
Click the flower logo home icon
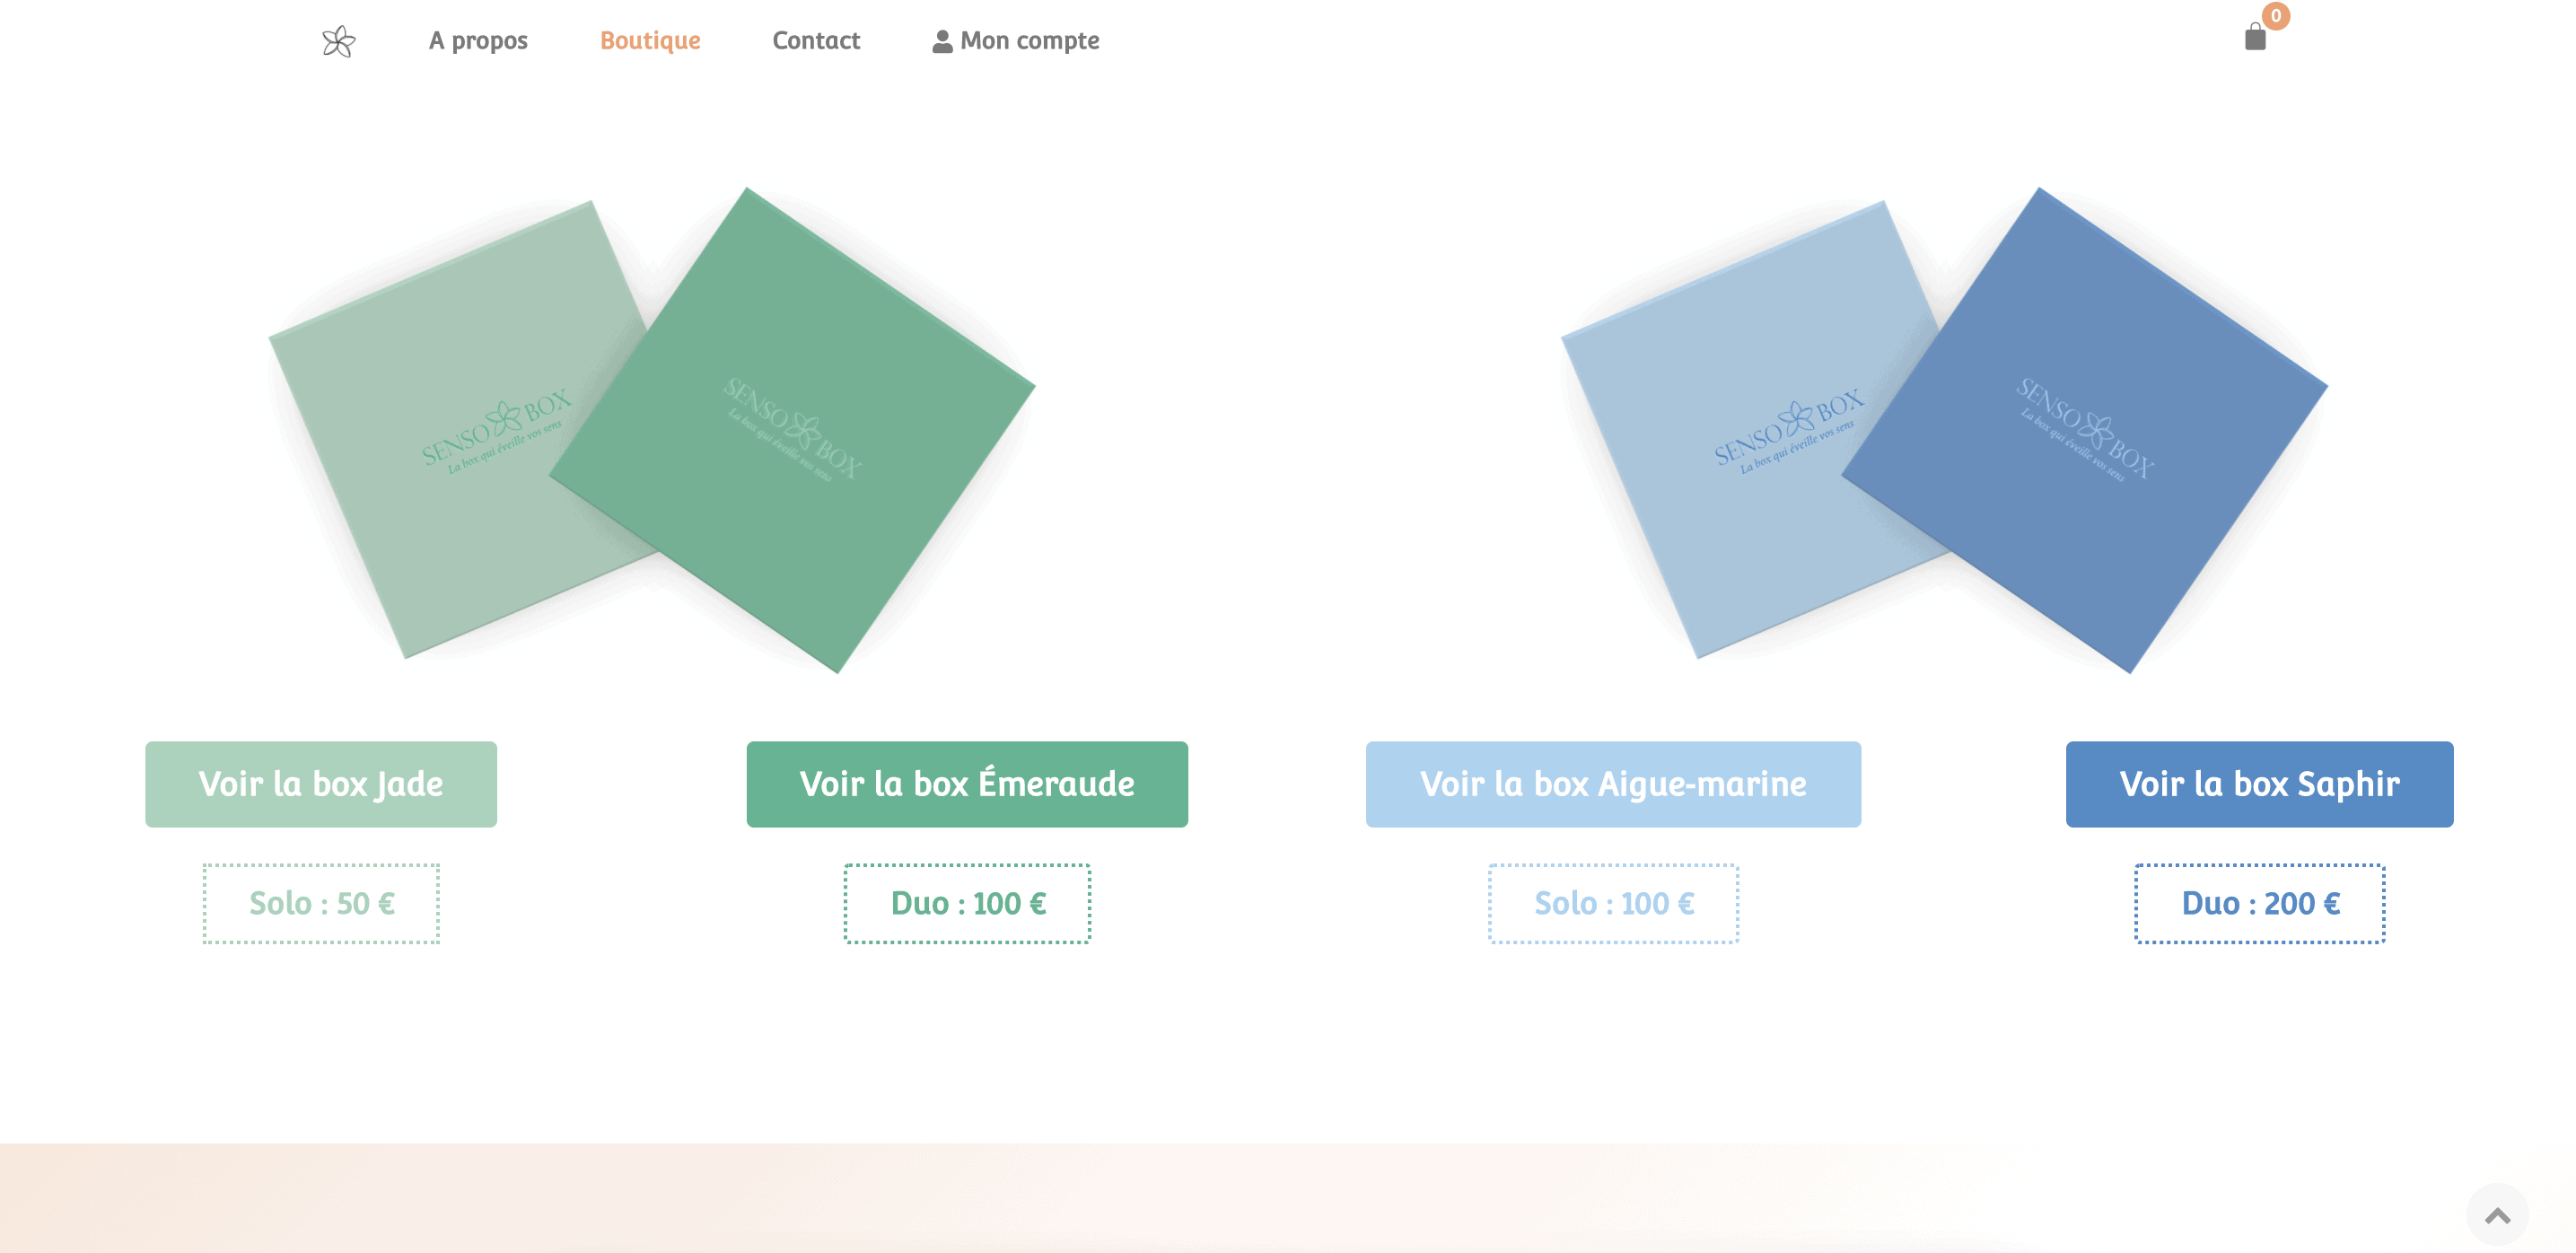click(x=339, y=41)
